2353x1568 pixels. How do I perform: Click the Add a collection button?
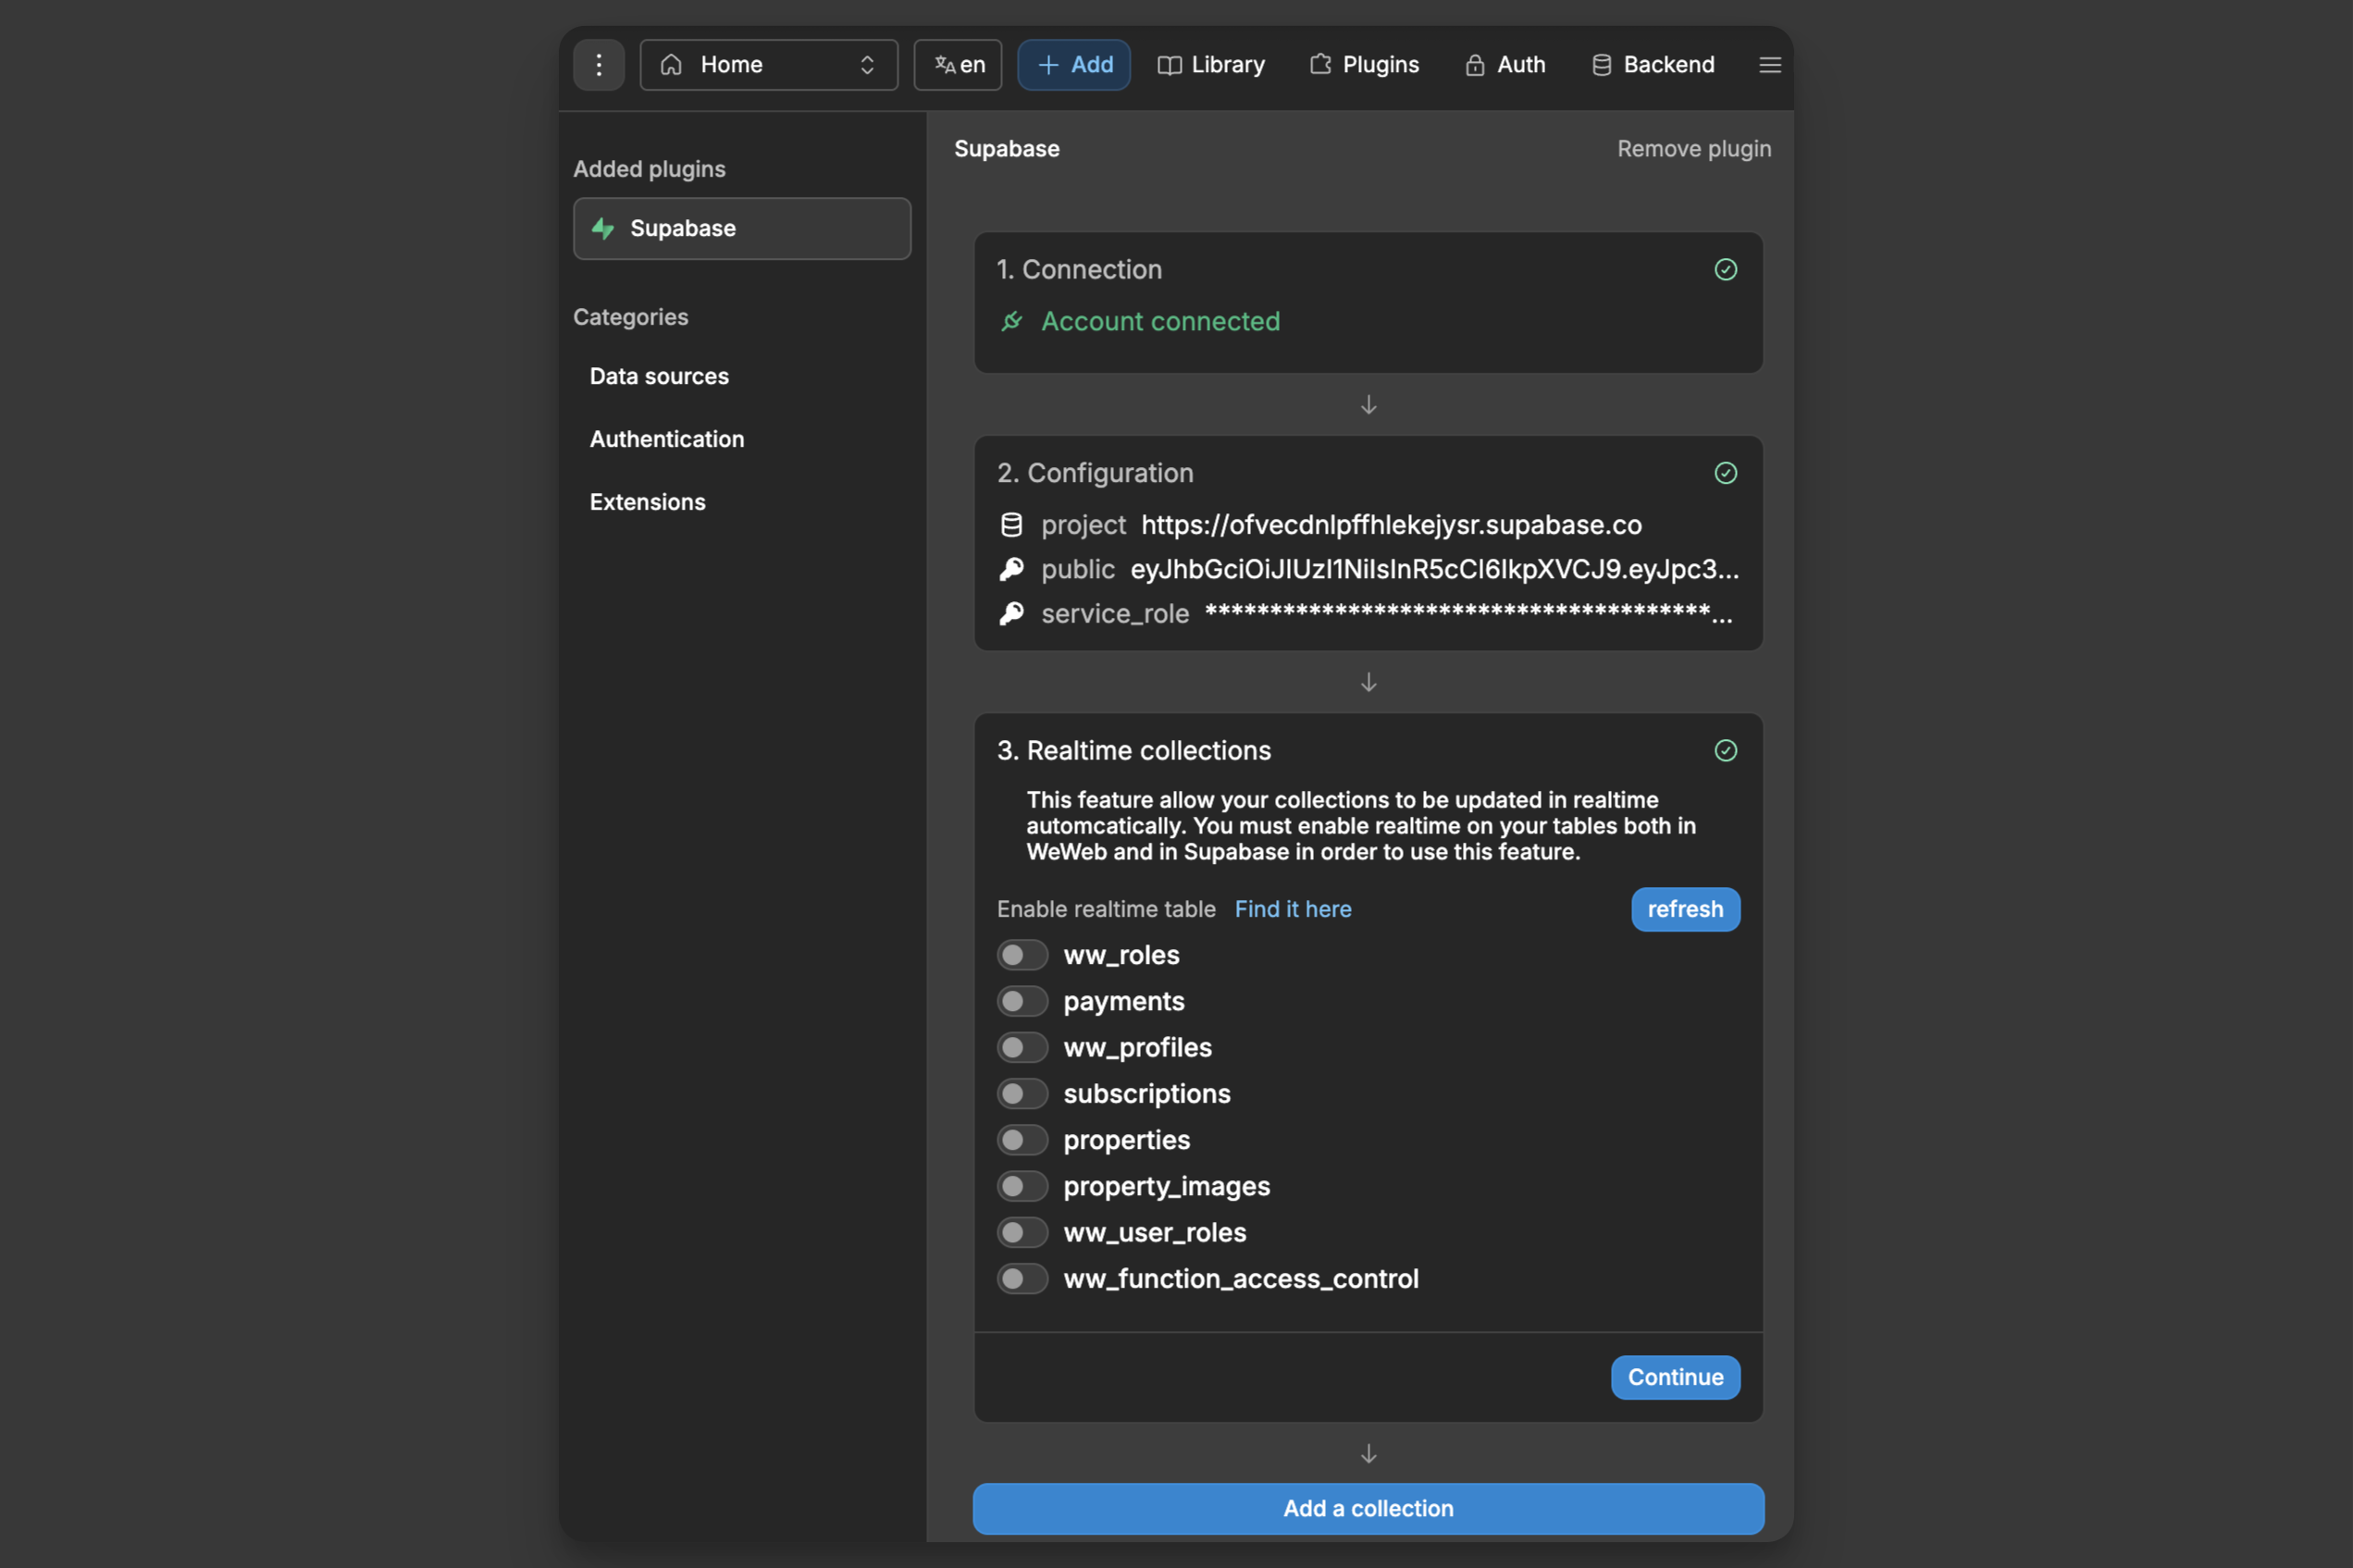pyautogui.click(x=1368, y=1508)
